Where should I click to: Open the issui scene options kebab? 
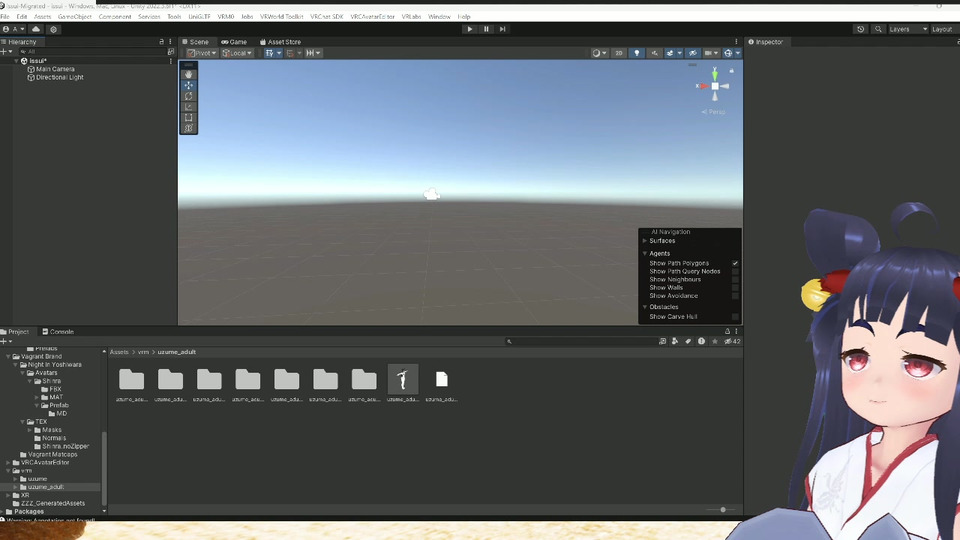point(171,61)
